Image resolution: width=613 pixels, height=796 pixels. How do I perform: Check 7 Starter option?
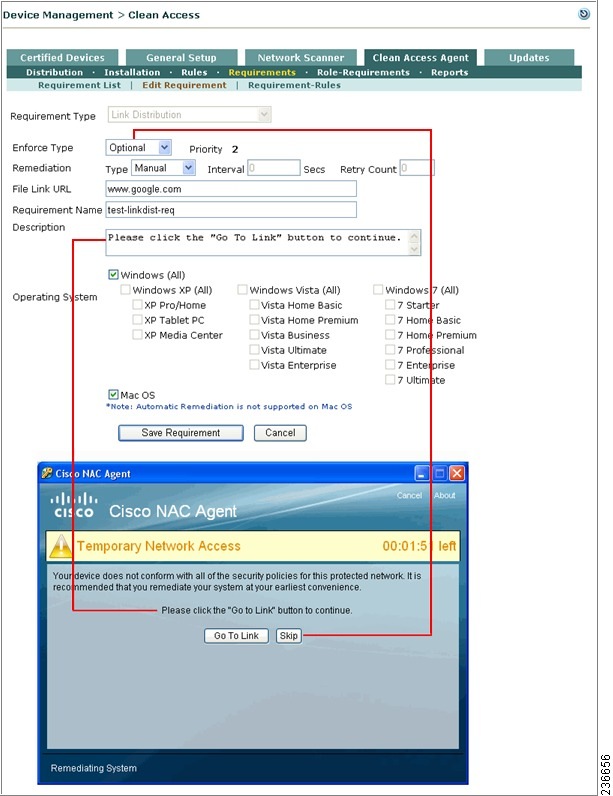point(390,305)
